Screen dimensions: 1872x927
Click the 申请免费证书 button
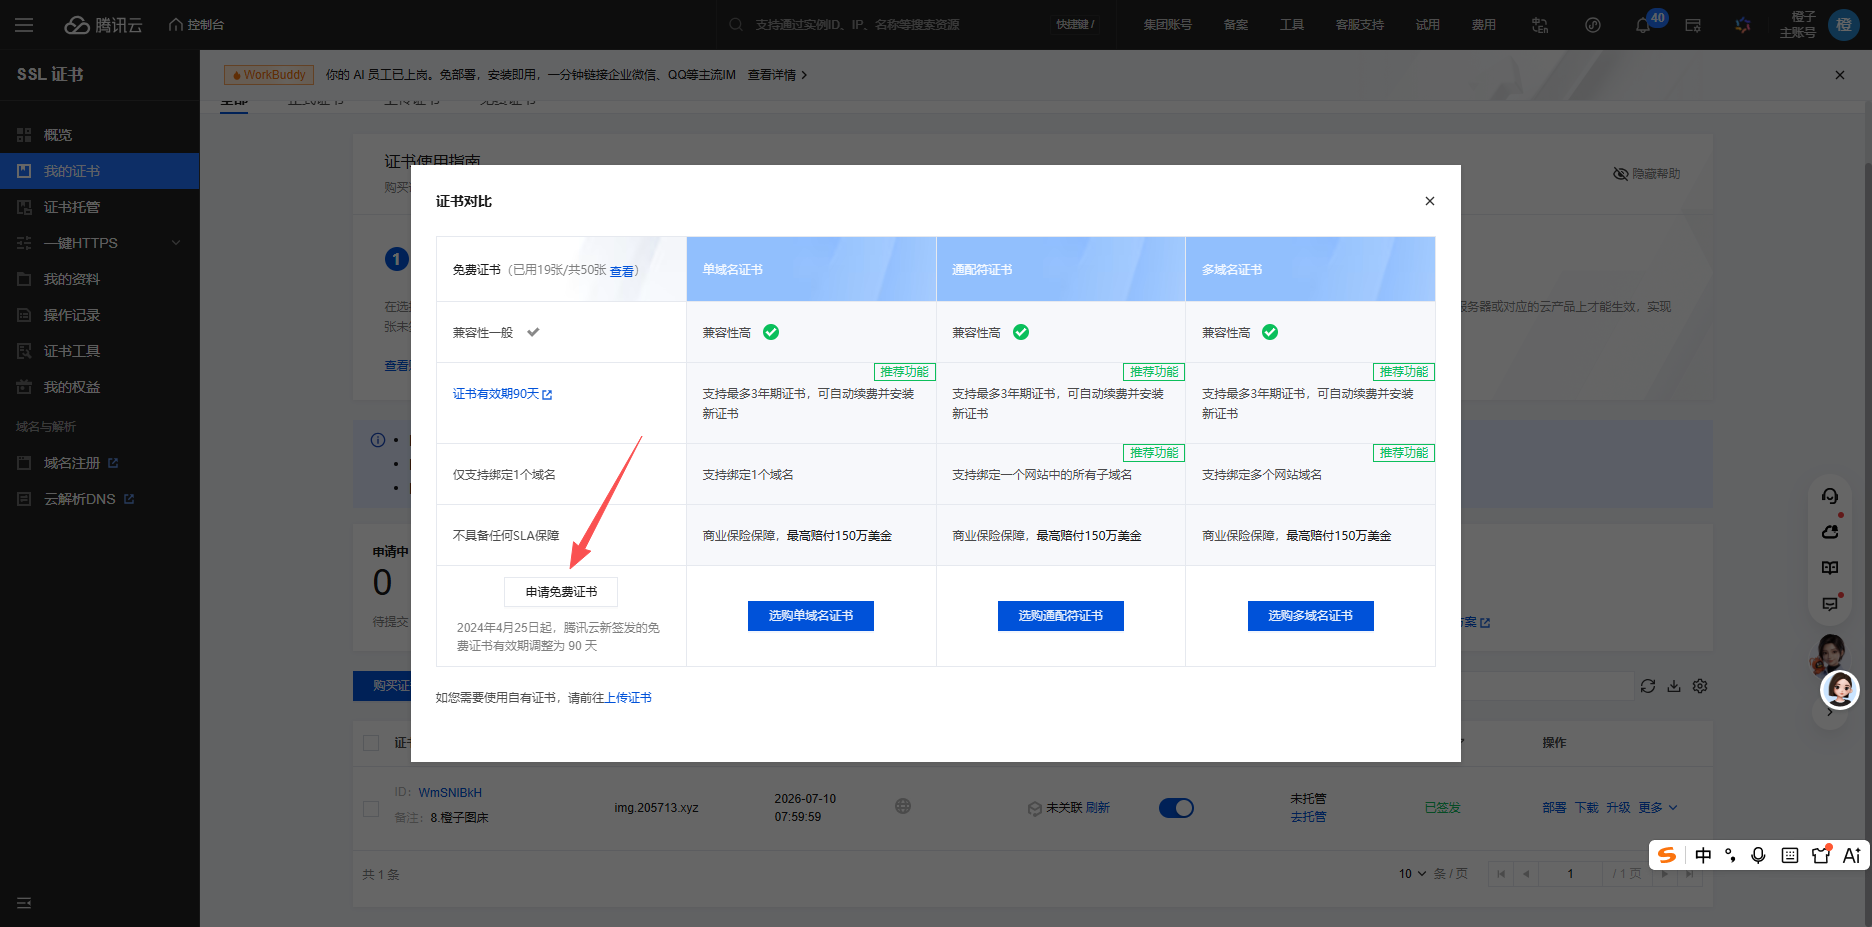[x=561, y=592]
